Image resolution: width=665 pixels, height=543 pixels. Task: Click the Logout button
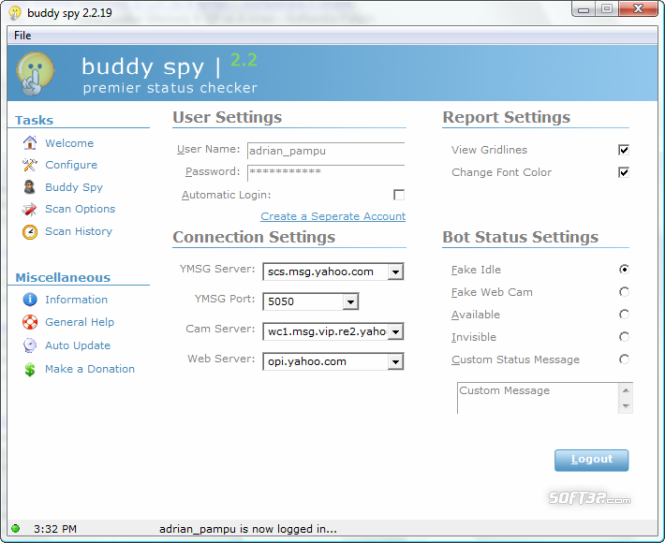591,460
